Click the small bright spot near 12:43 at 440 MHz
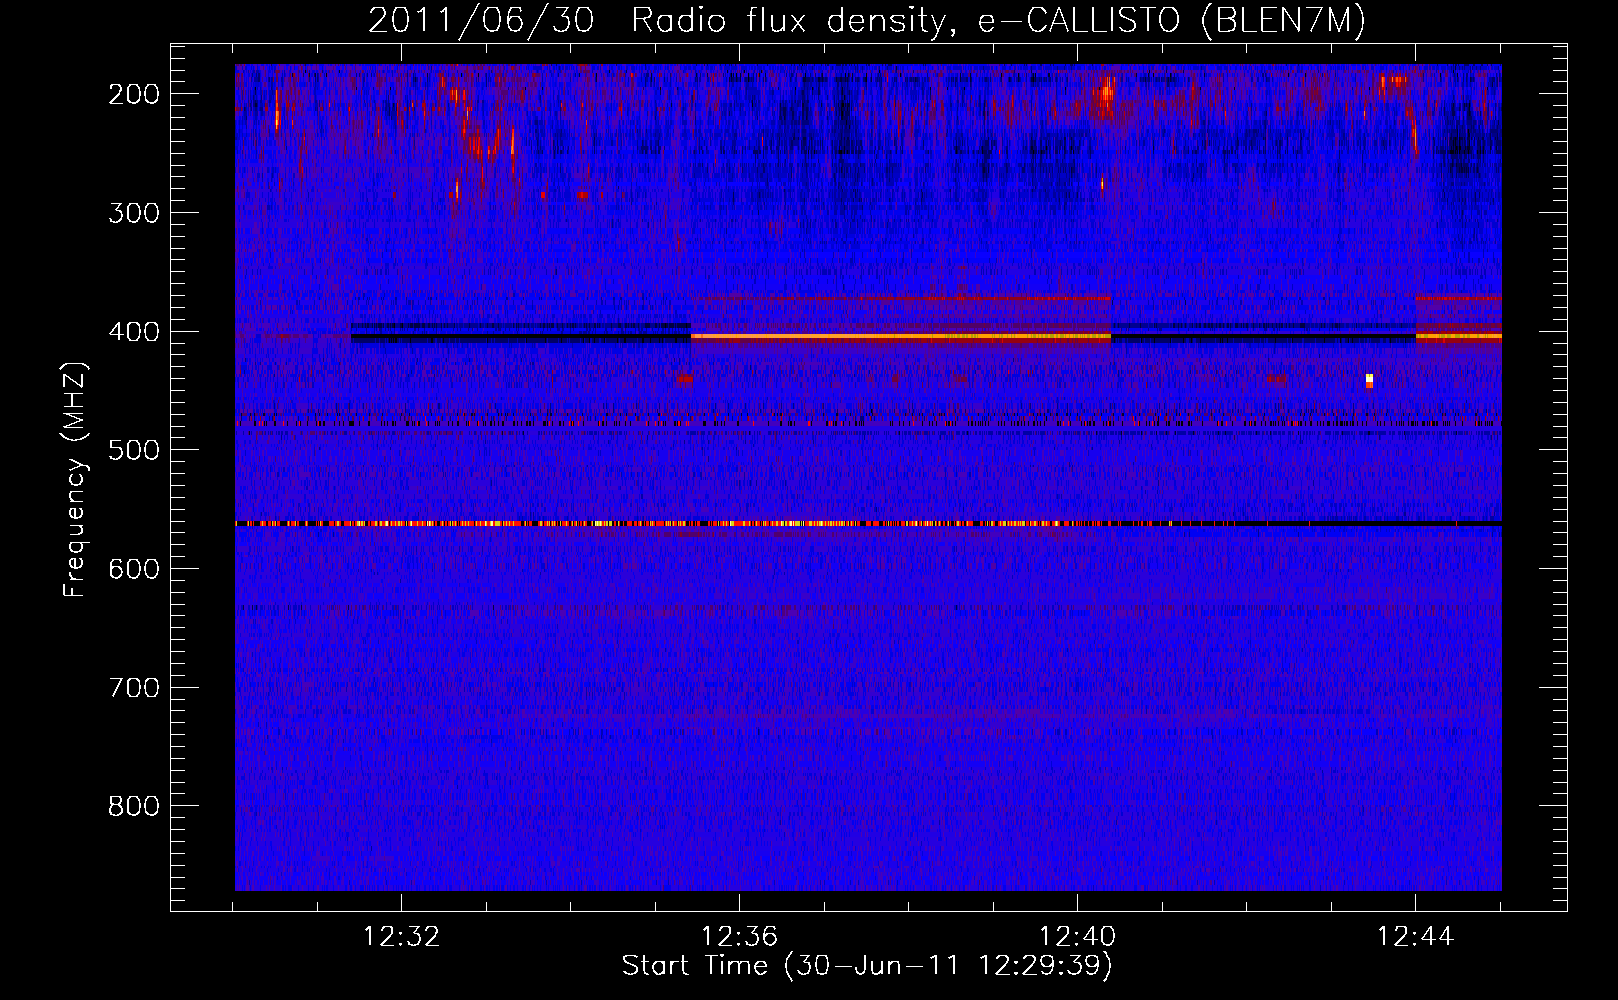 pos(1369,380)
